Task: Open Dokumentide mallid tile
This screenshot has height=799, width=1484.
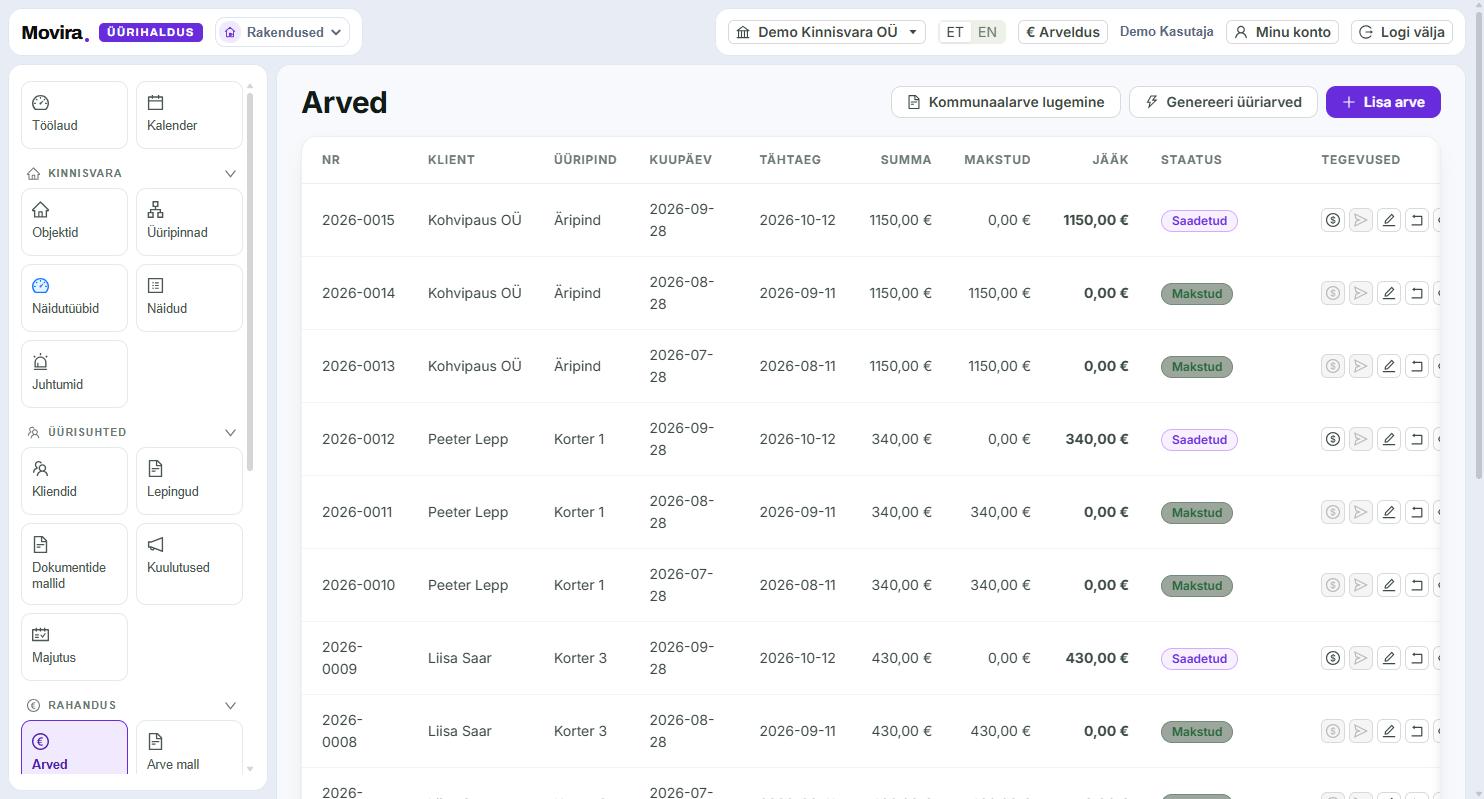Action: pos(74,564)
